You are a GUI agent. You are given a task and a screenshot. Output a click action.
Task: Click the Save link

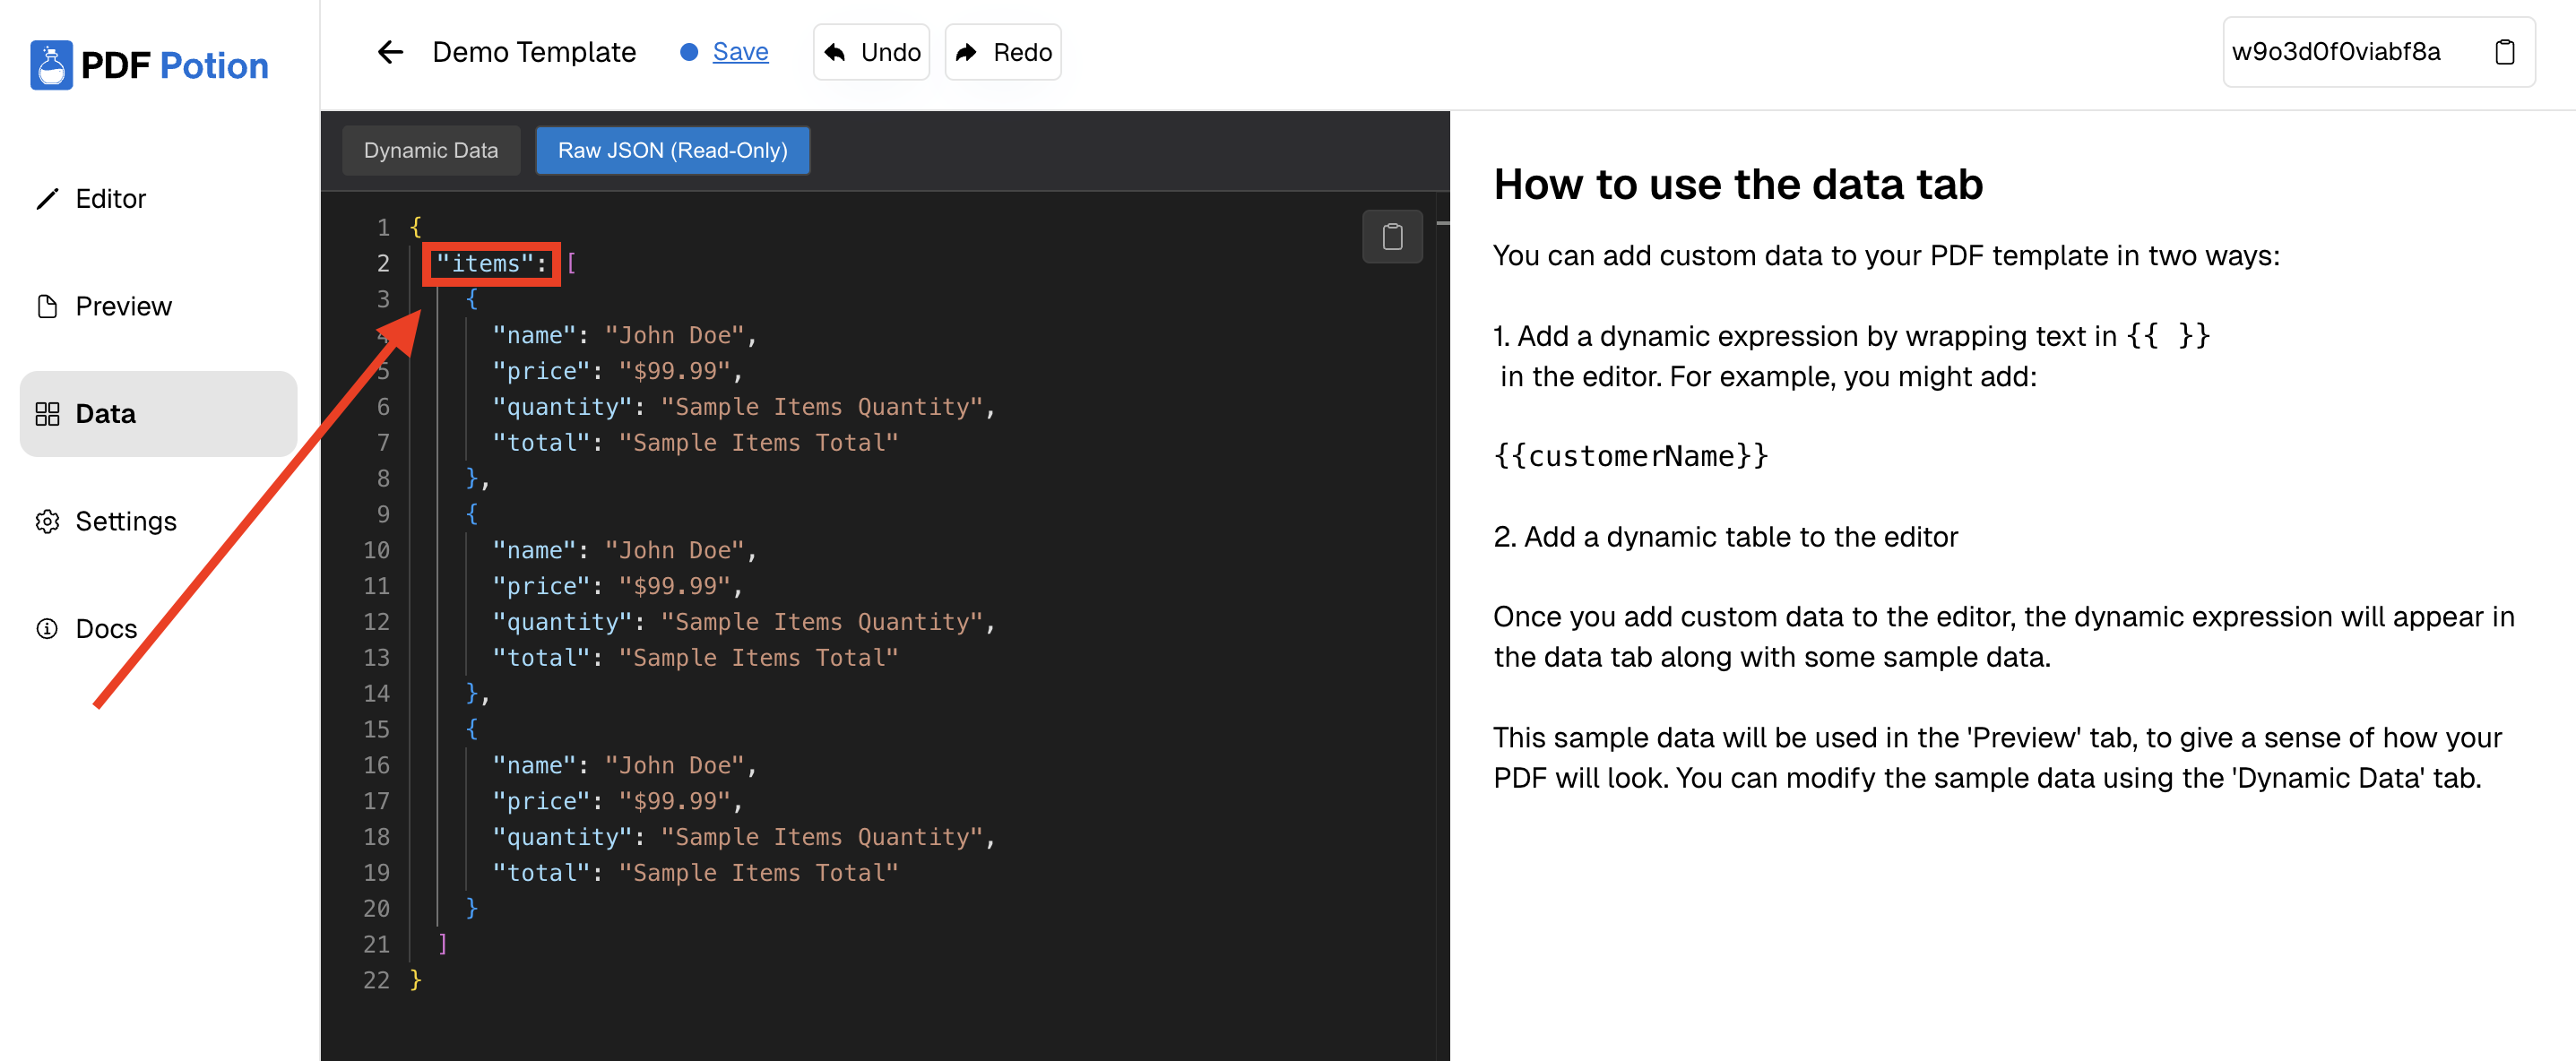(x=740, y=52)
